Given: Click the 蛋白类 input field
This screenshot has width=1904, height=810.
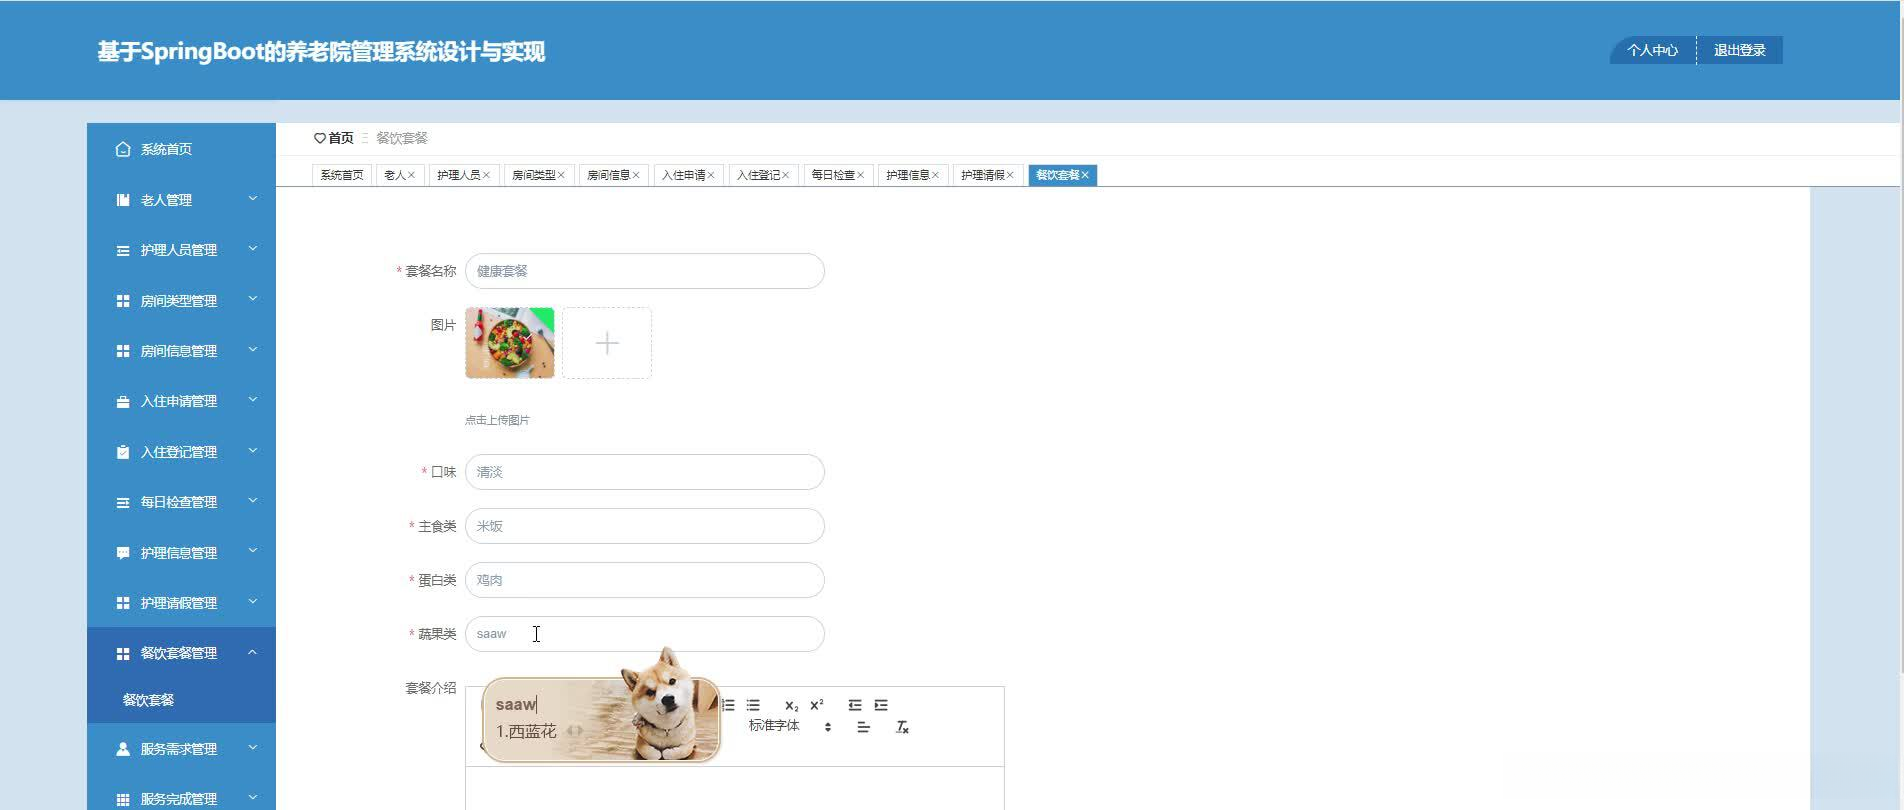Looking at the screenshot, I should click(x=645, y=580).
